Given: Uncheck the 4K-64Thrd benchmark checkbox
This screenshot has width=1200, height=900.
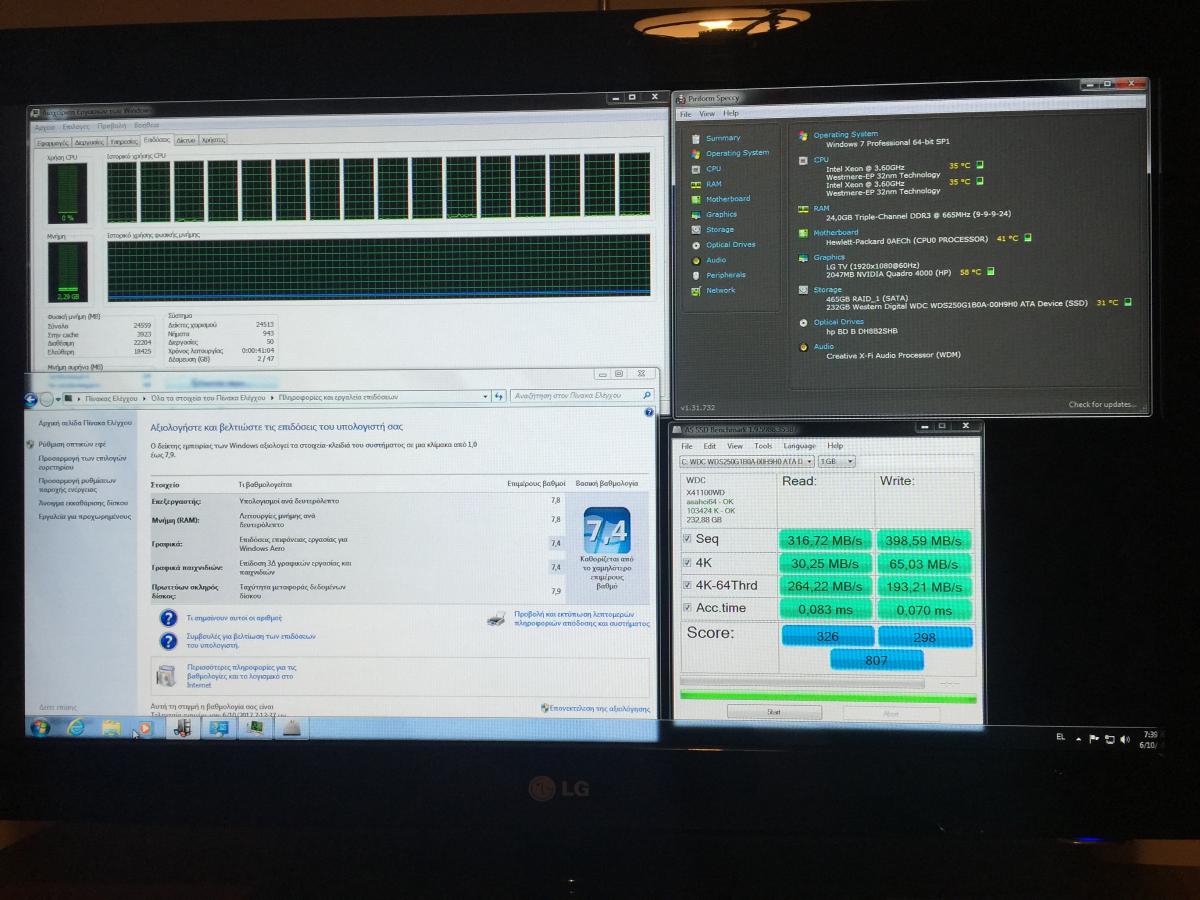Looking at the screenshot, I should 687,585.
